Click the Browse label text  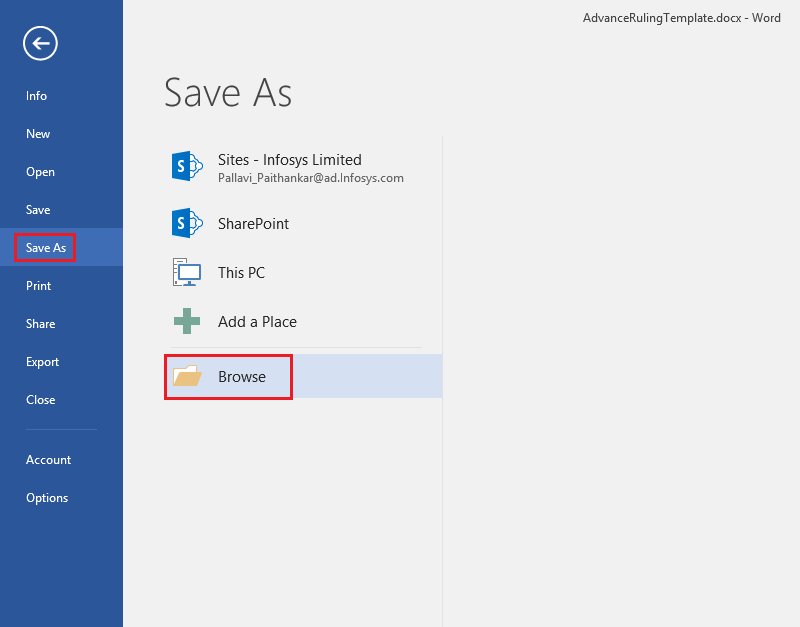[242, 377]
